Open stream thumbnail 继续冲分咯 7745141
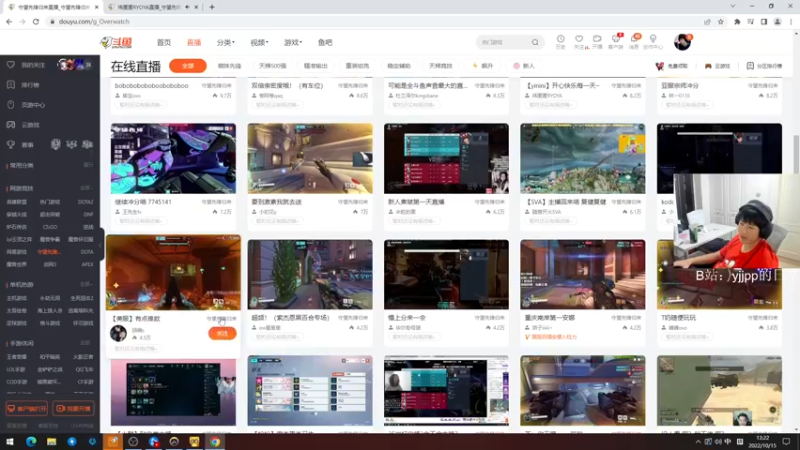The height and width of the screenshot is (450, 800). click(x=173, y=158)
